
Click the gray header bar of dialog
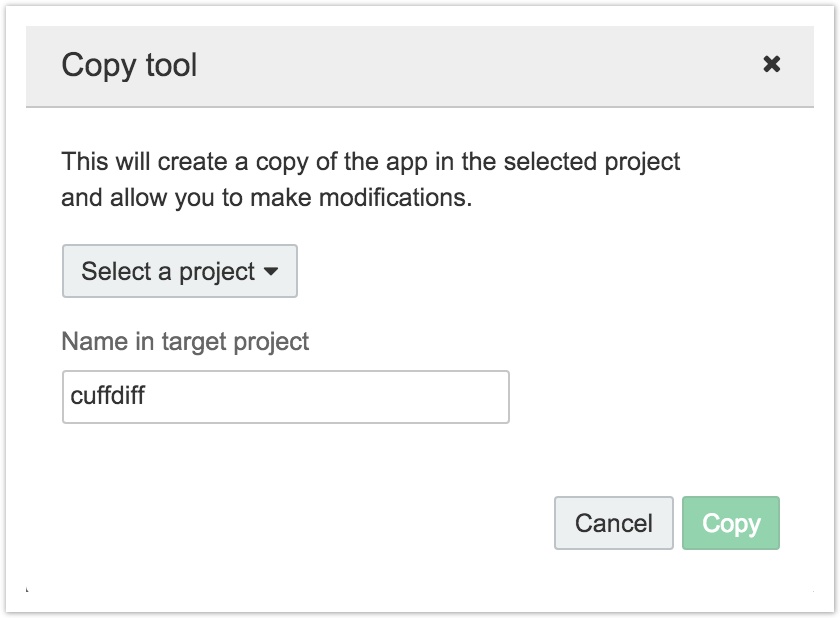(450, 66)
